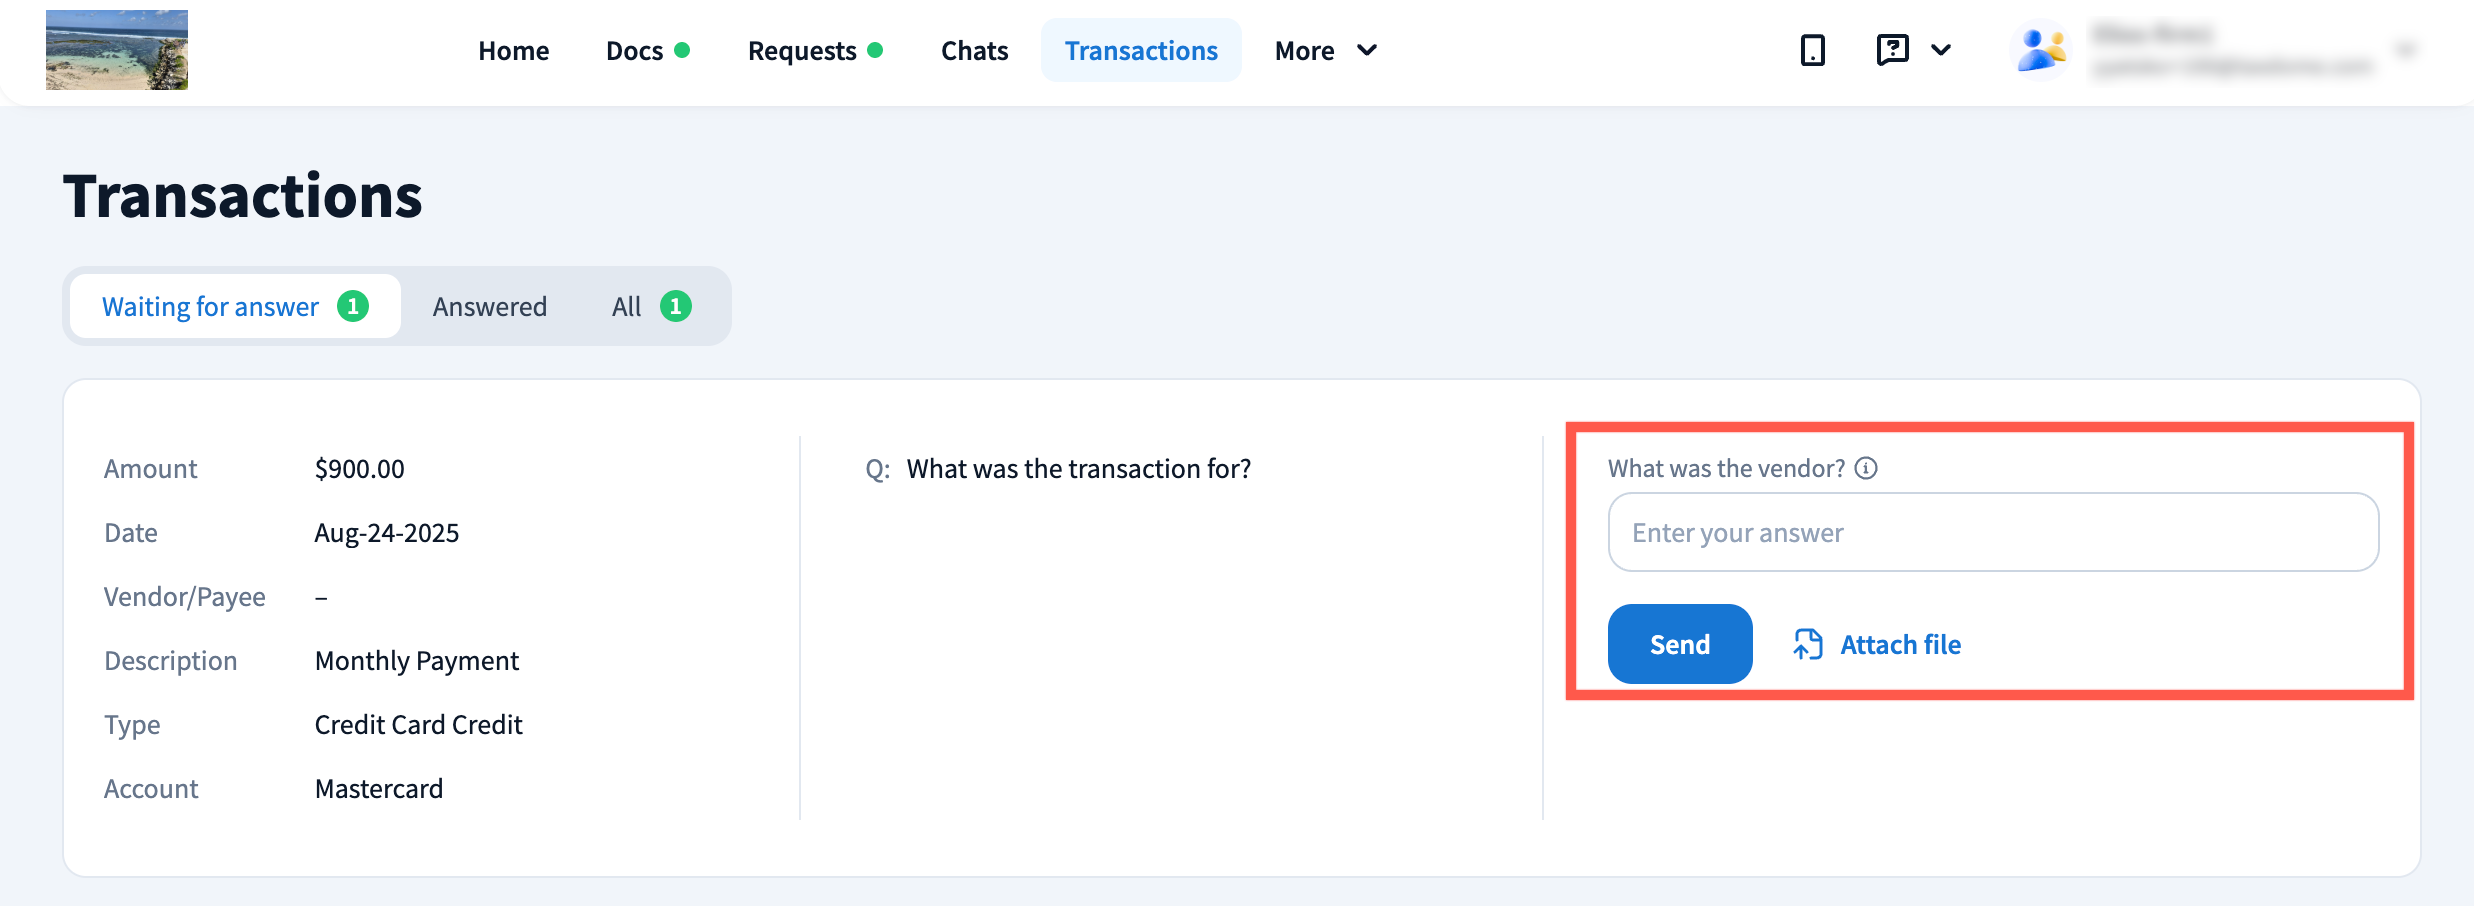The height and width of the screenshot is (906, 2474).
Task: Expand the help menu chevron
Action: (1941, 50)
